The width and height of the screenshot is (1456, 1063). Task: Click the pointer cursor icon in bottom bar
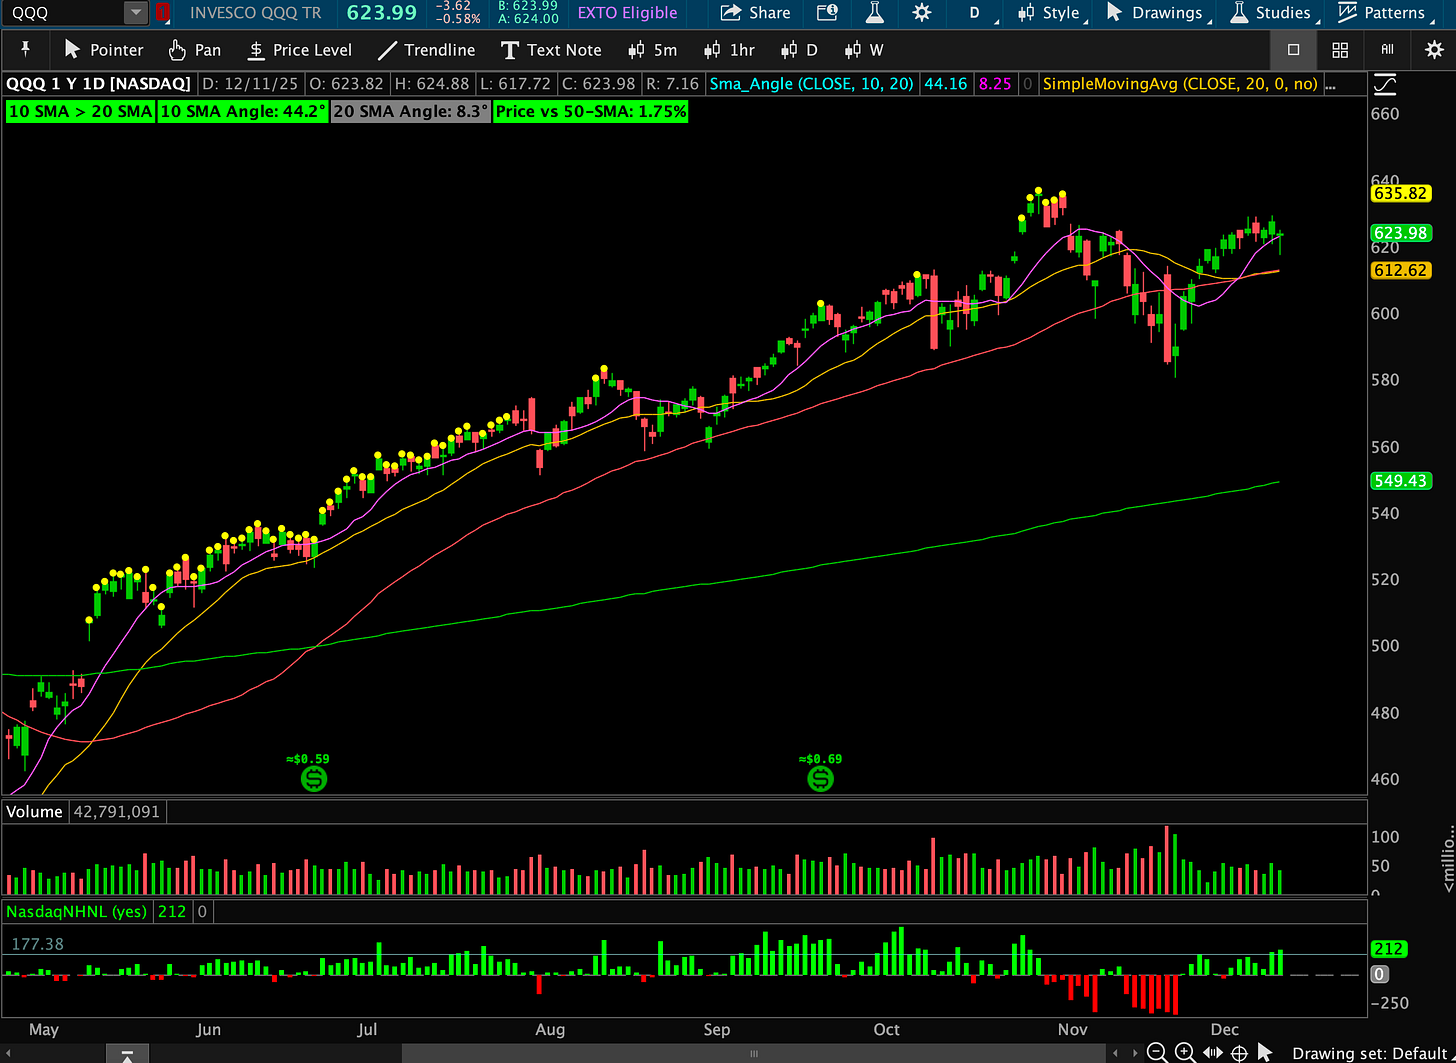click(1265, 1052)
